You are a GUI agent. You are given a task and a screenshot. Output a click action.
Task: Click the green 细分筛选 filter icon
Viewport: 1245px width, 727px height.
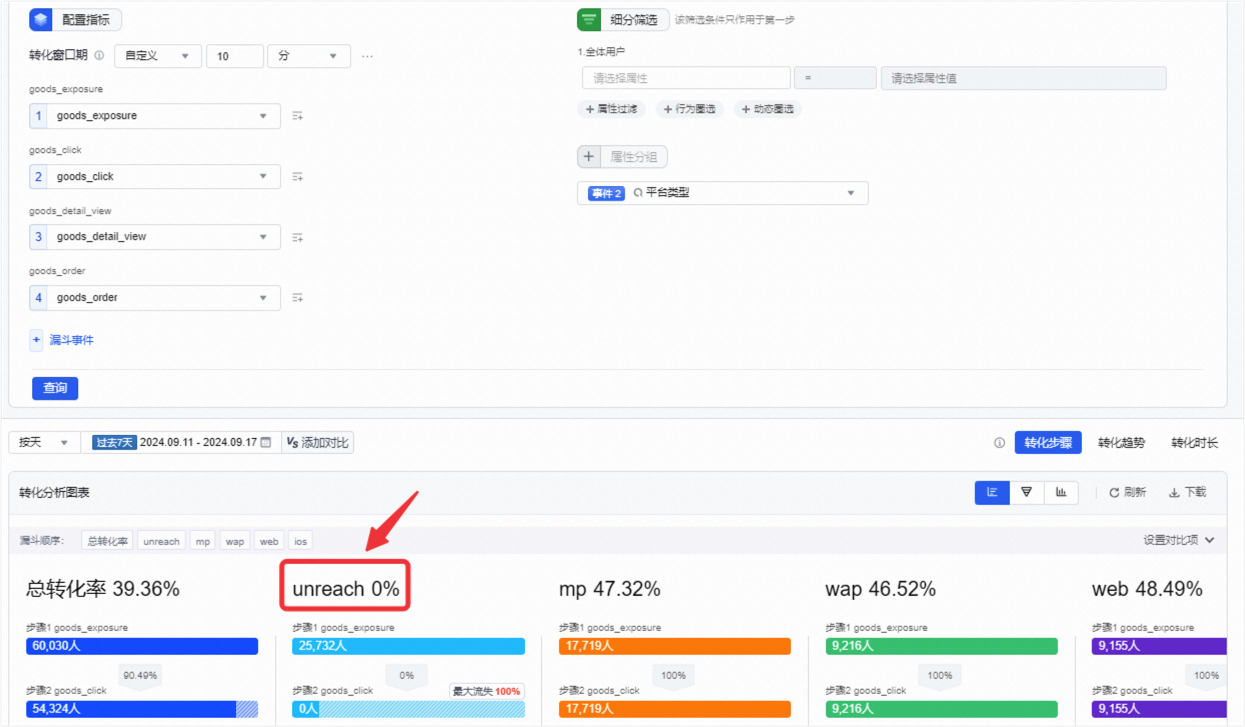click(589, 19)
